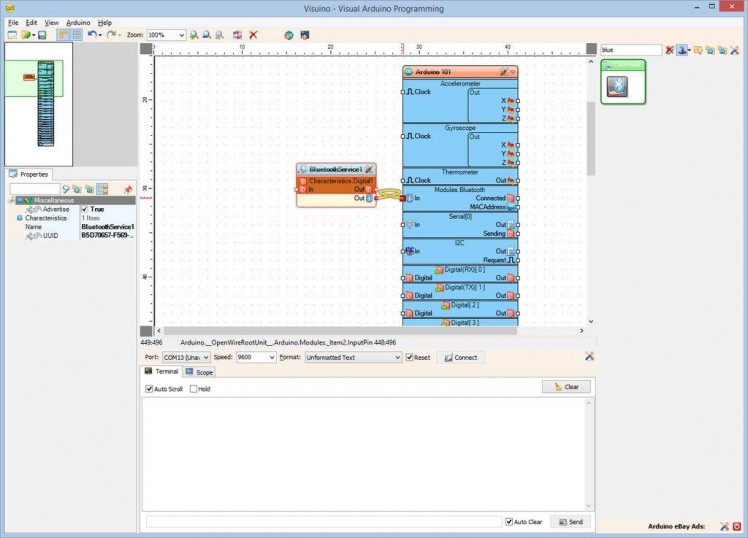
Task: Click the Zoom In magnifier icon
Action: pos(194,35)
